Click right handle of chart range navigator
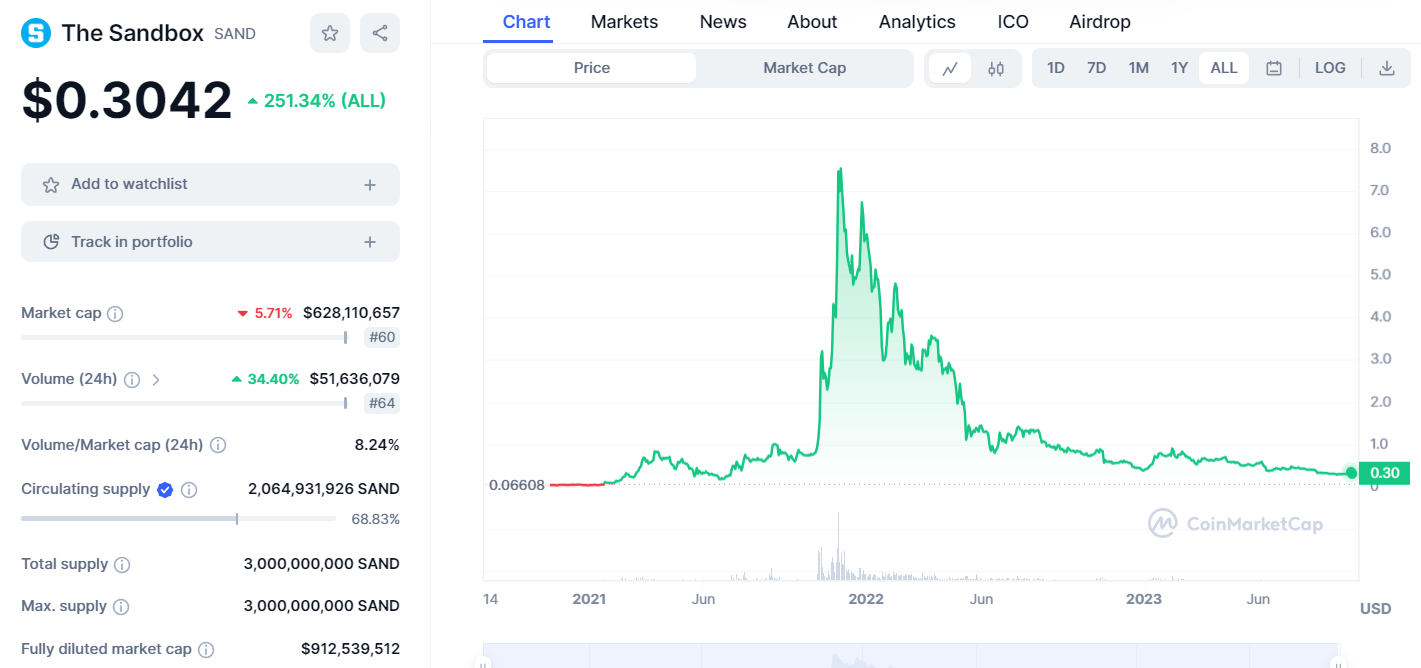This screenshot has height=668, width=1421. [x=1338, y=661]
